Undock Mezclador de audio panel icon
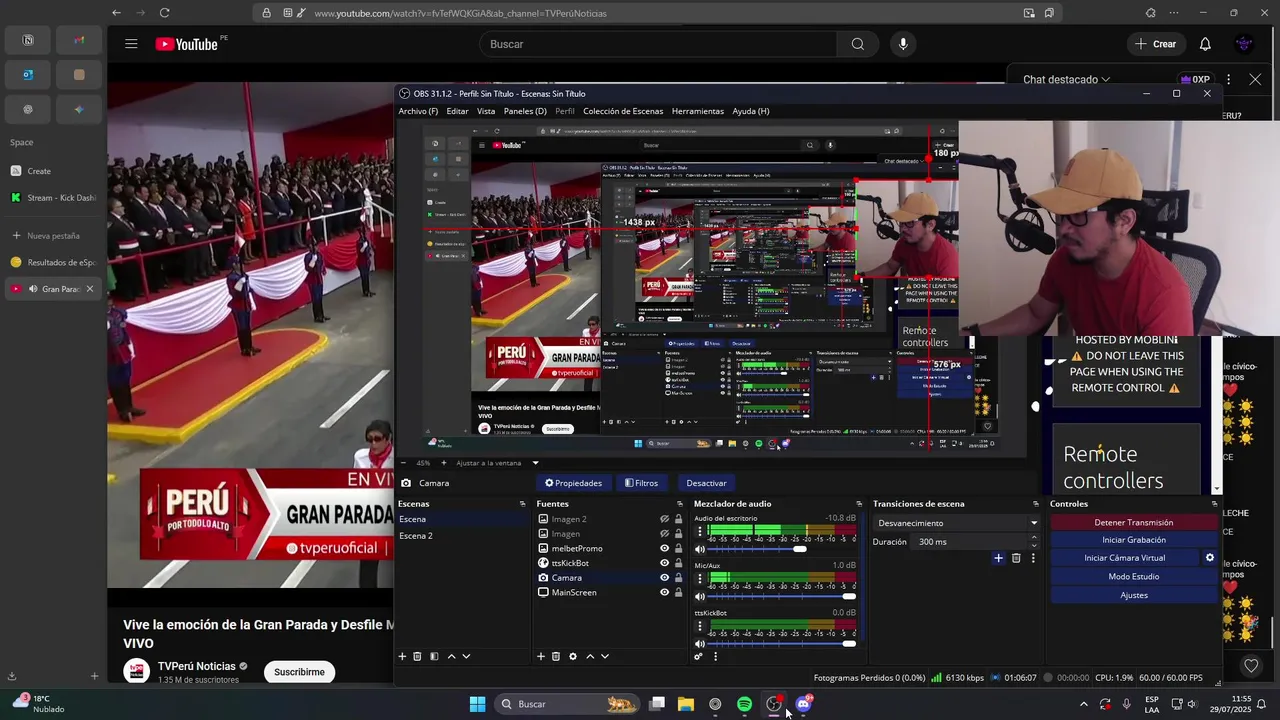Viewport: 1280px width, 720px height. tap(858, 504)
